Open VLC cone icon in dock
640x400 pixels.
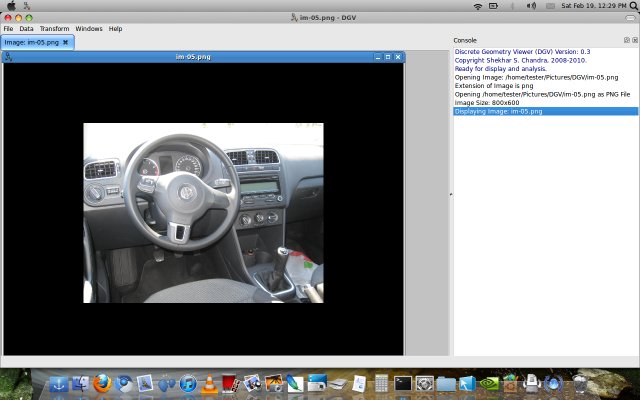pyautogui.click(x=209, y=383)
